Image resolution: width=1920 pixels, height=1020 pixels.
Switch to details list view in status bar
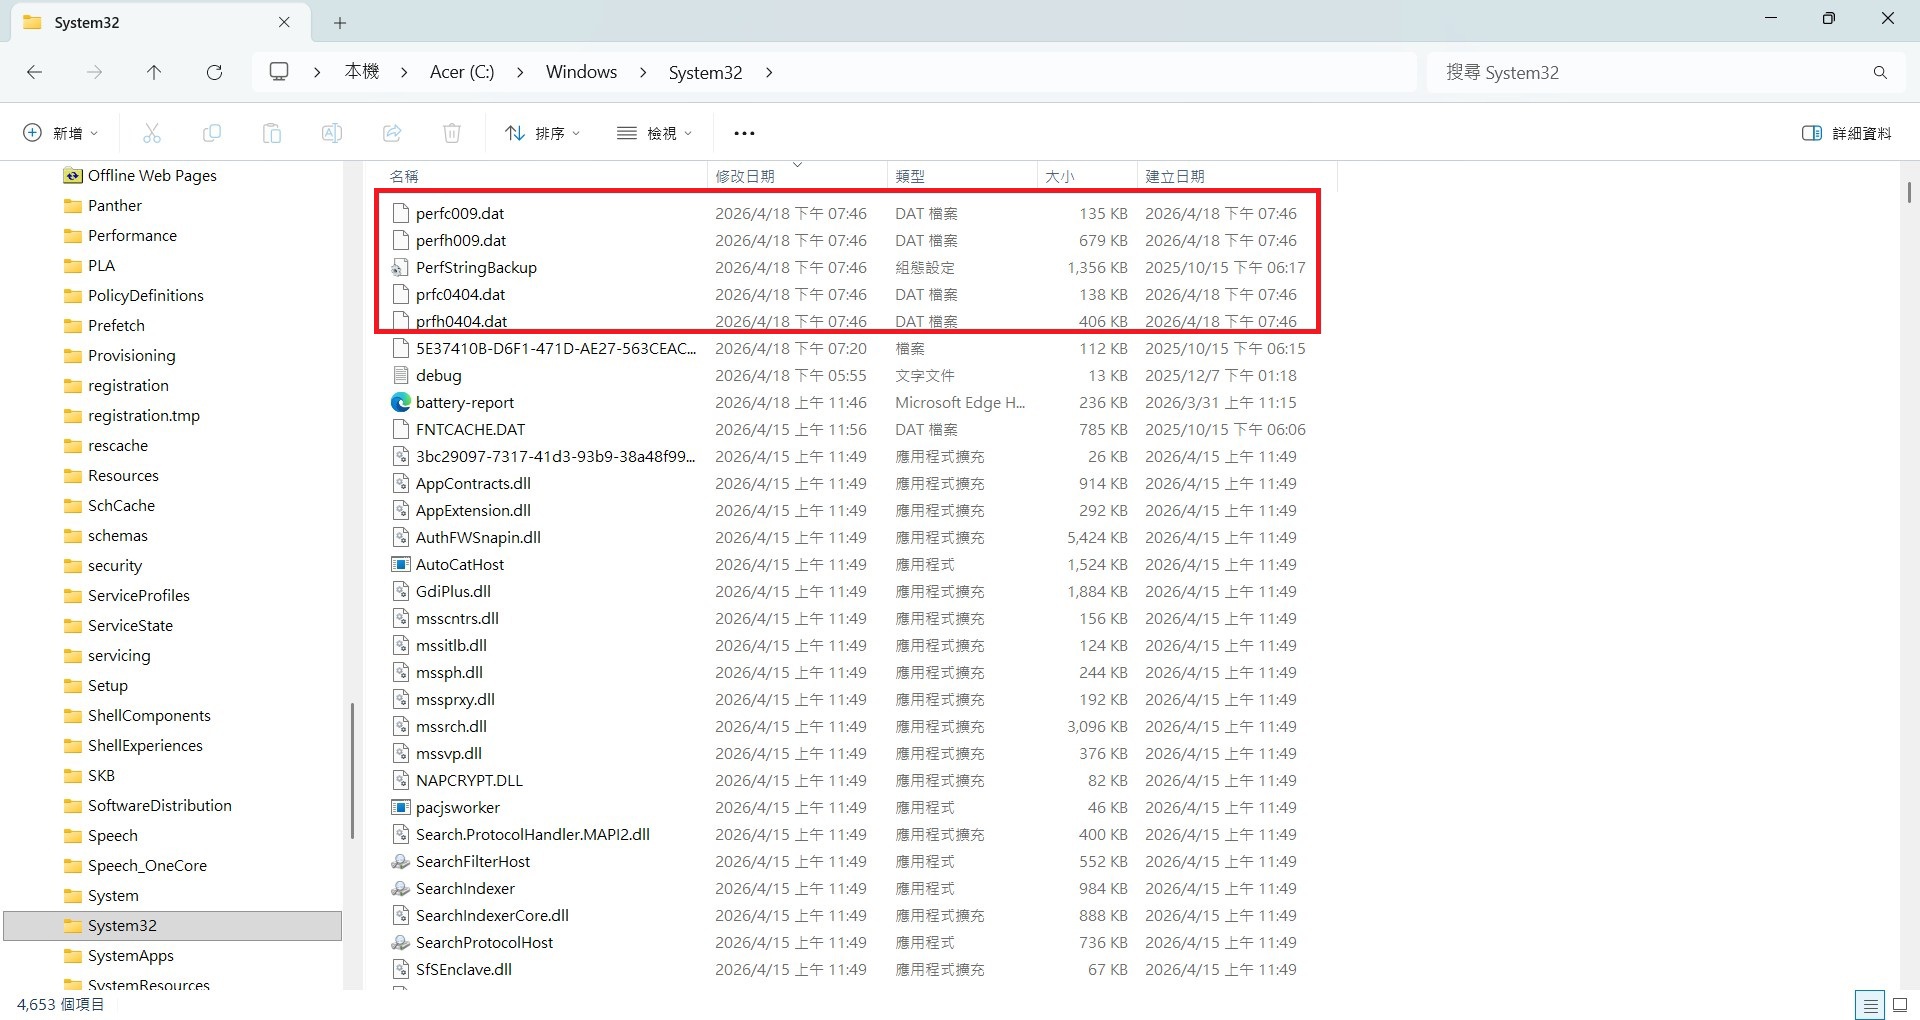tap(1870, 1004)
